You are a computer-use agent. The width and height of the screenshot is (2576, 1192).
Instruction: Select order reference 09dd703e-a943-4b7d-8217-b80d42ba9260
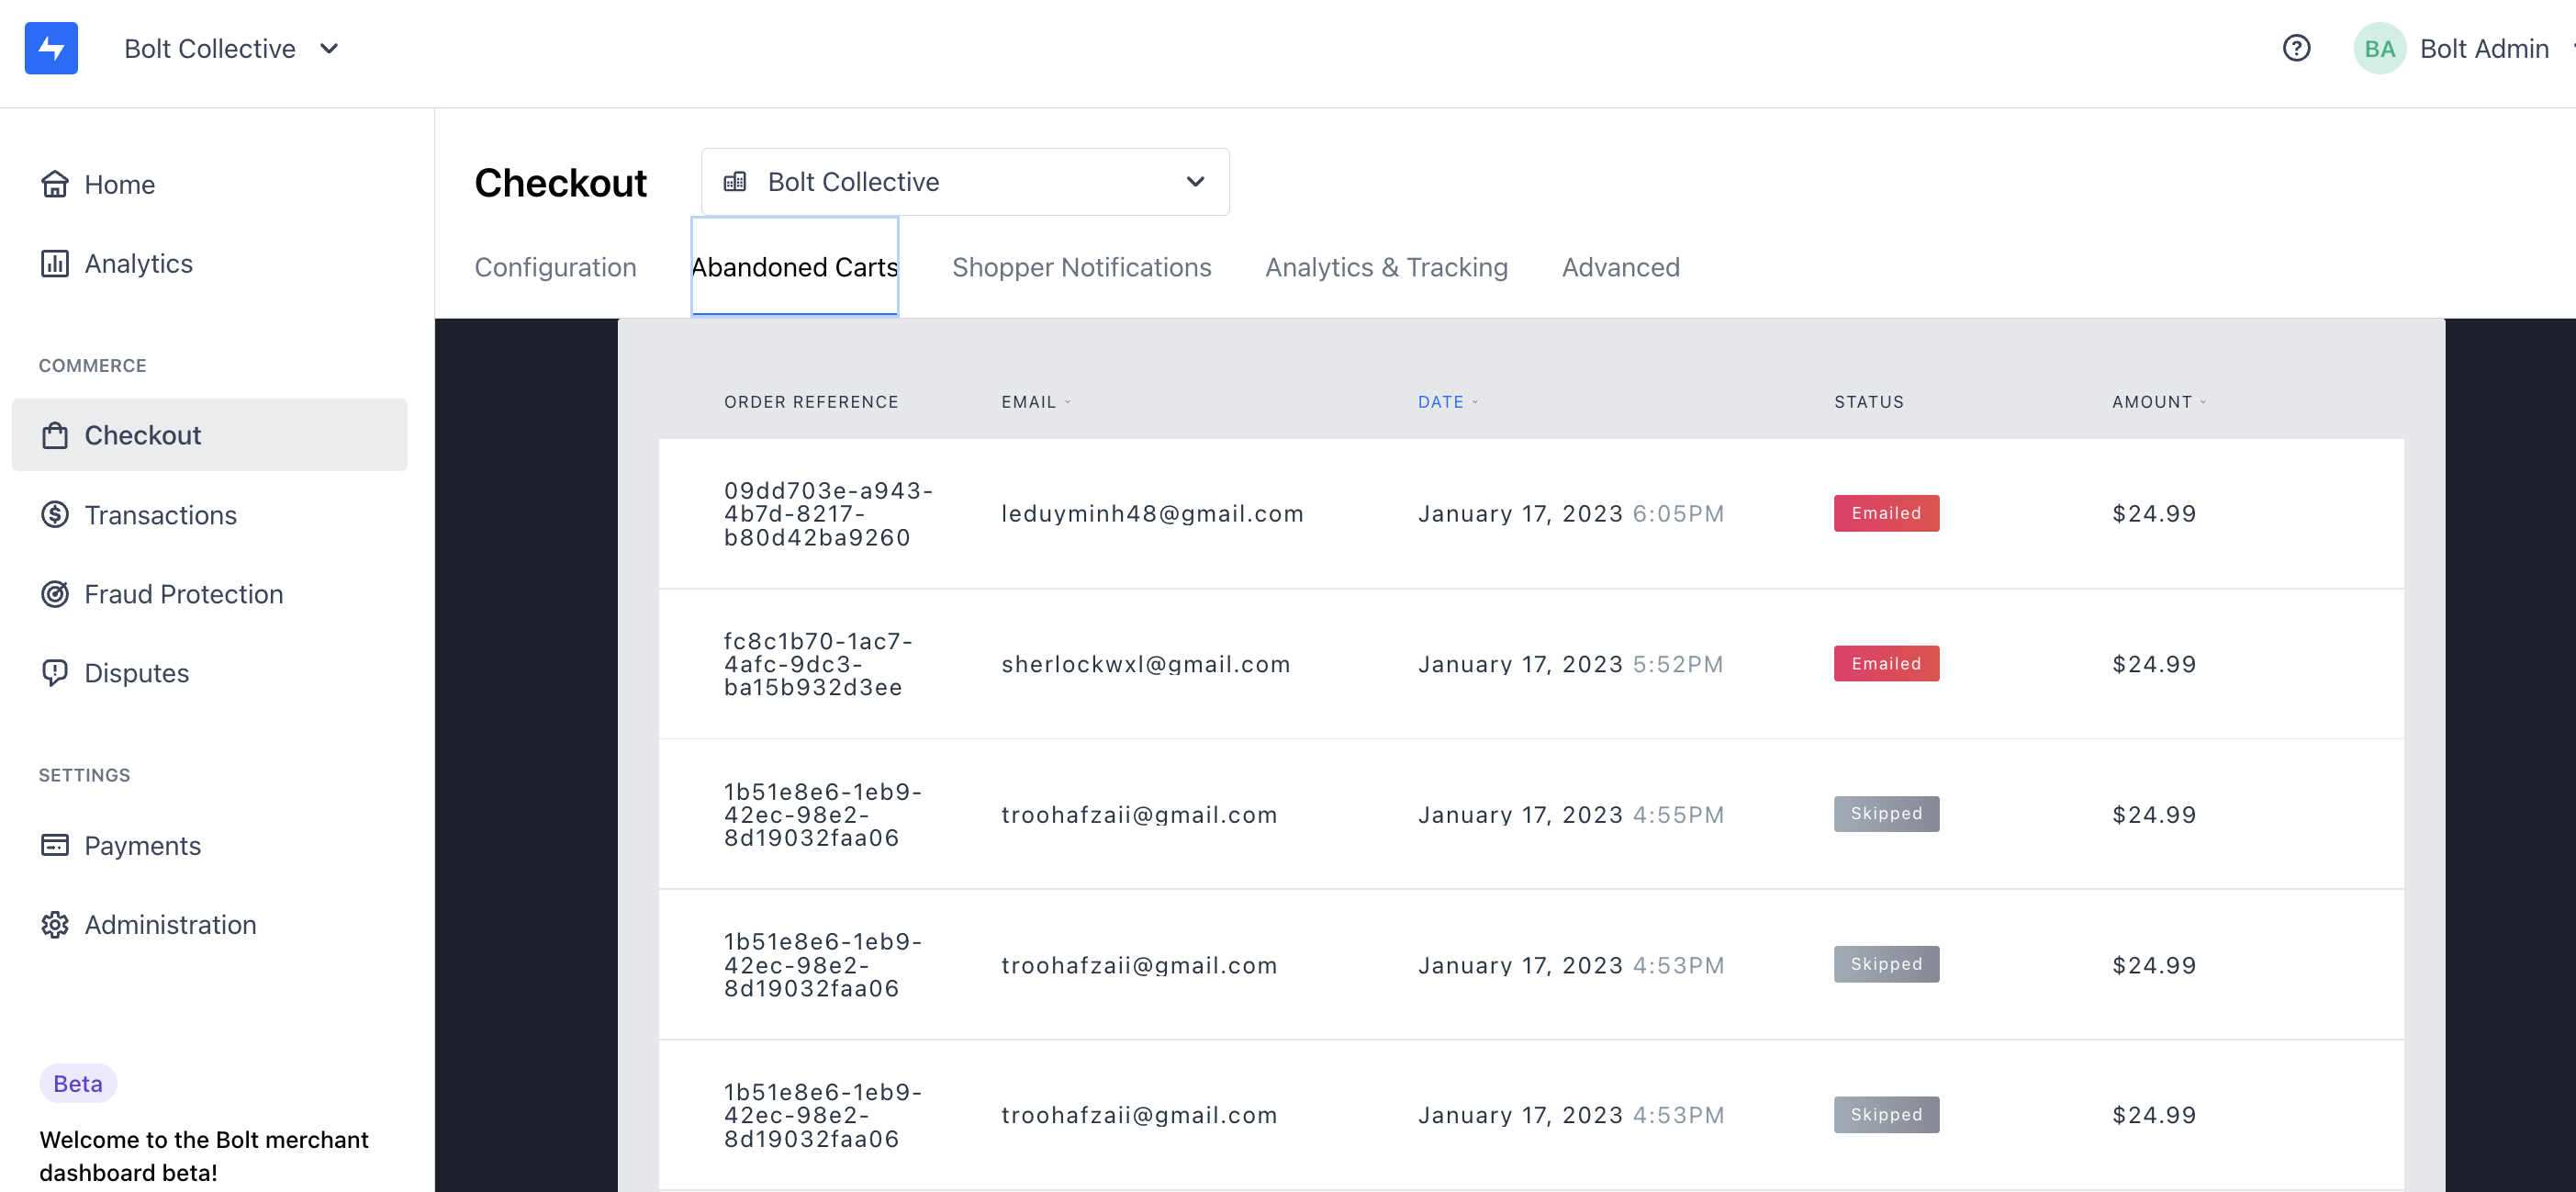[828, 514]
